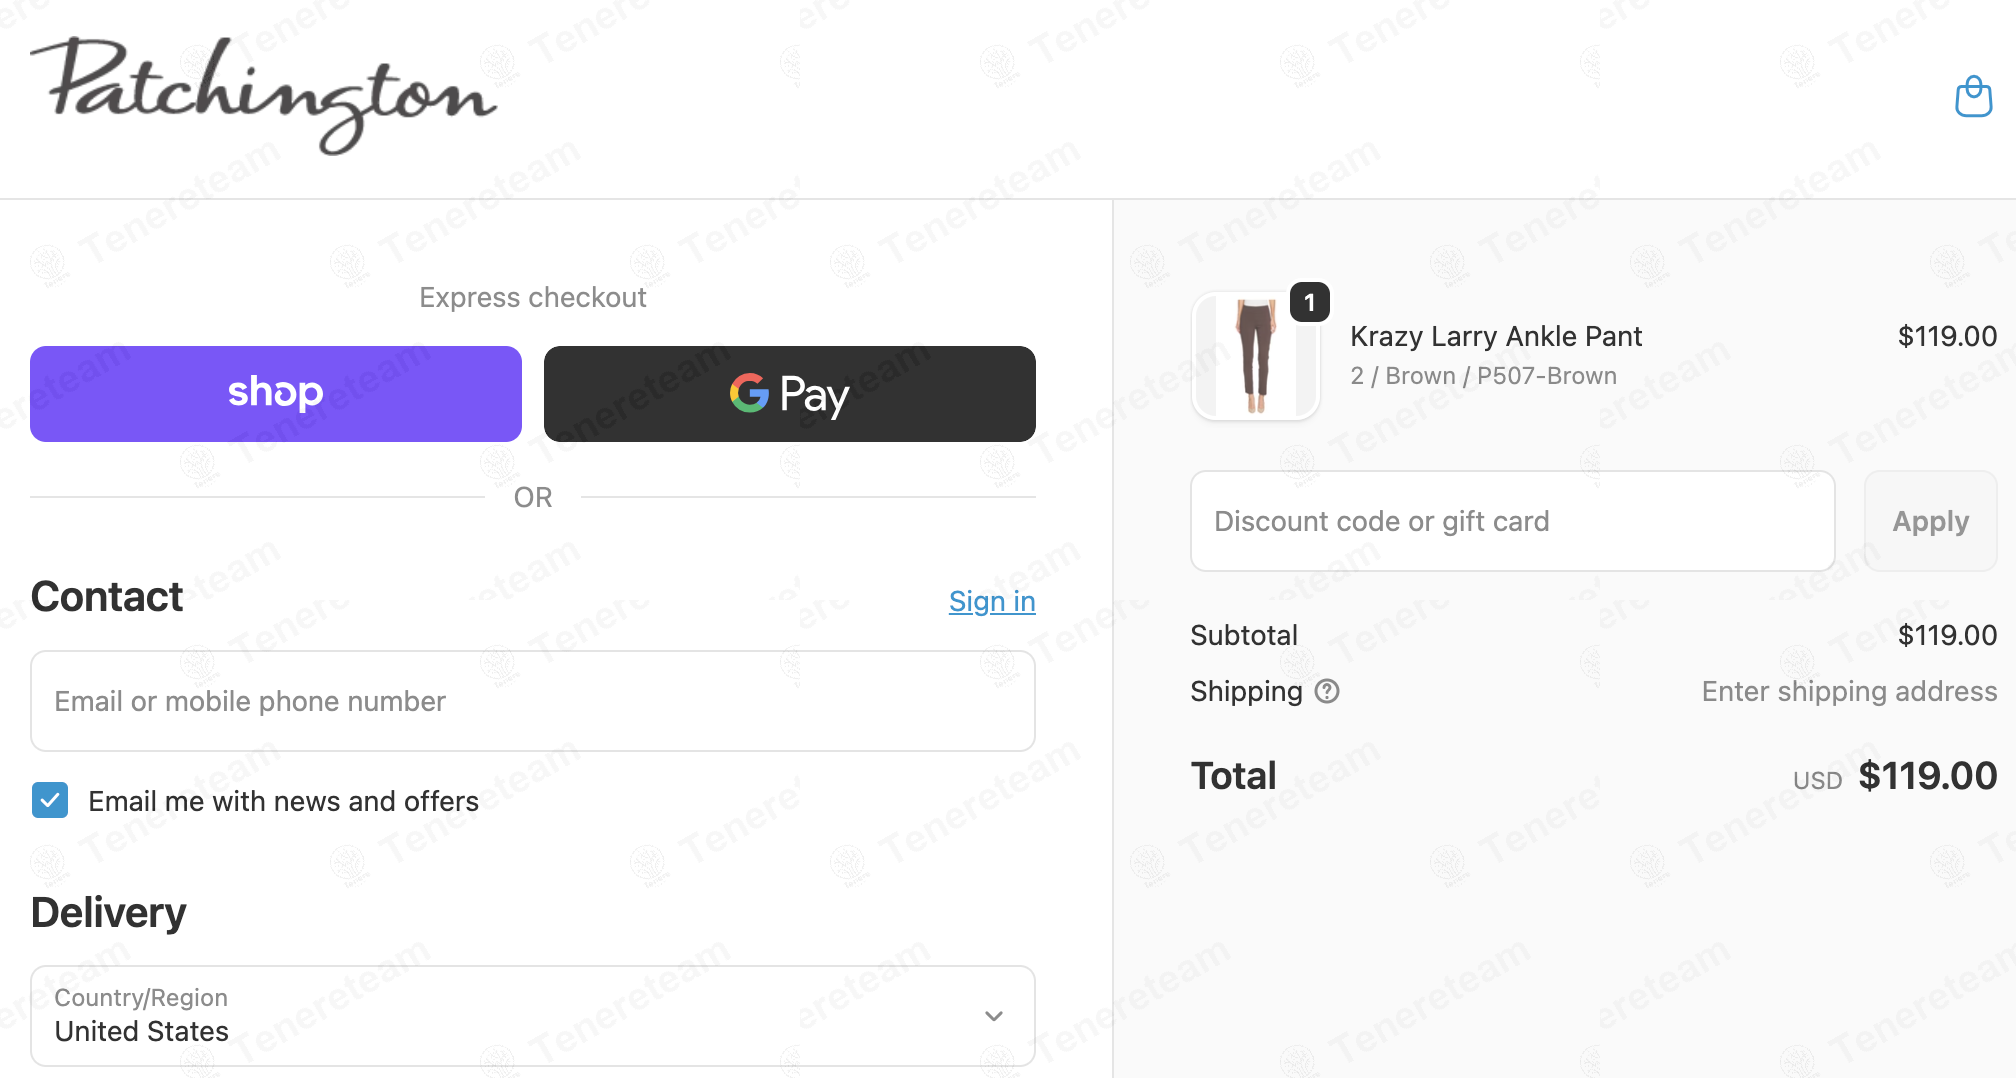2016x1078 pixels.
Task: Uncheck Email me with news and offers
Action: point(50,800)
